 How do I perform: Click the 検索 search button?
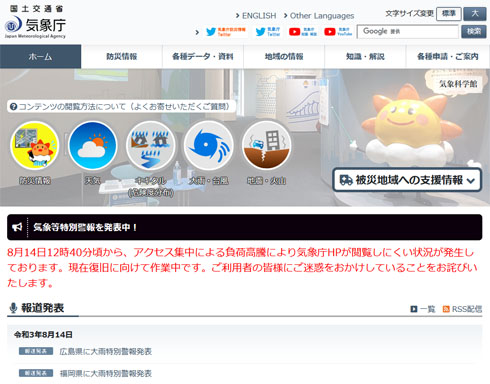tap(474, 32)
